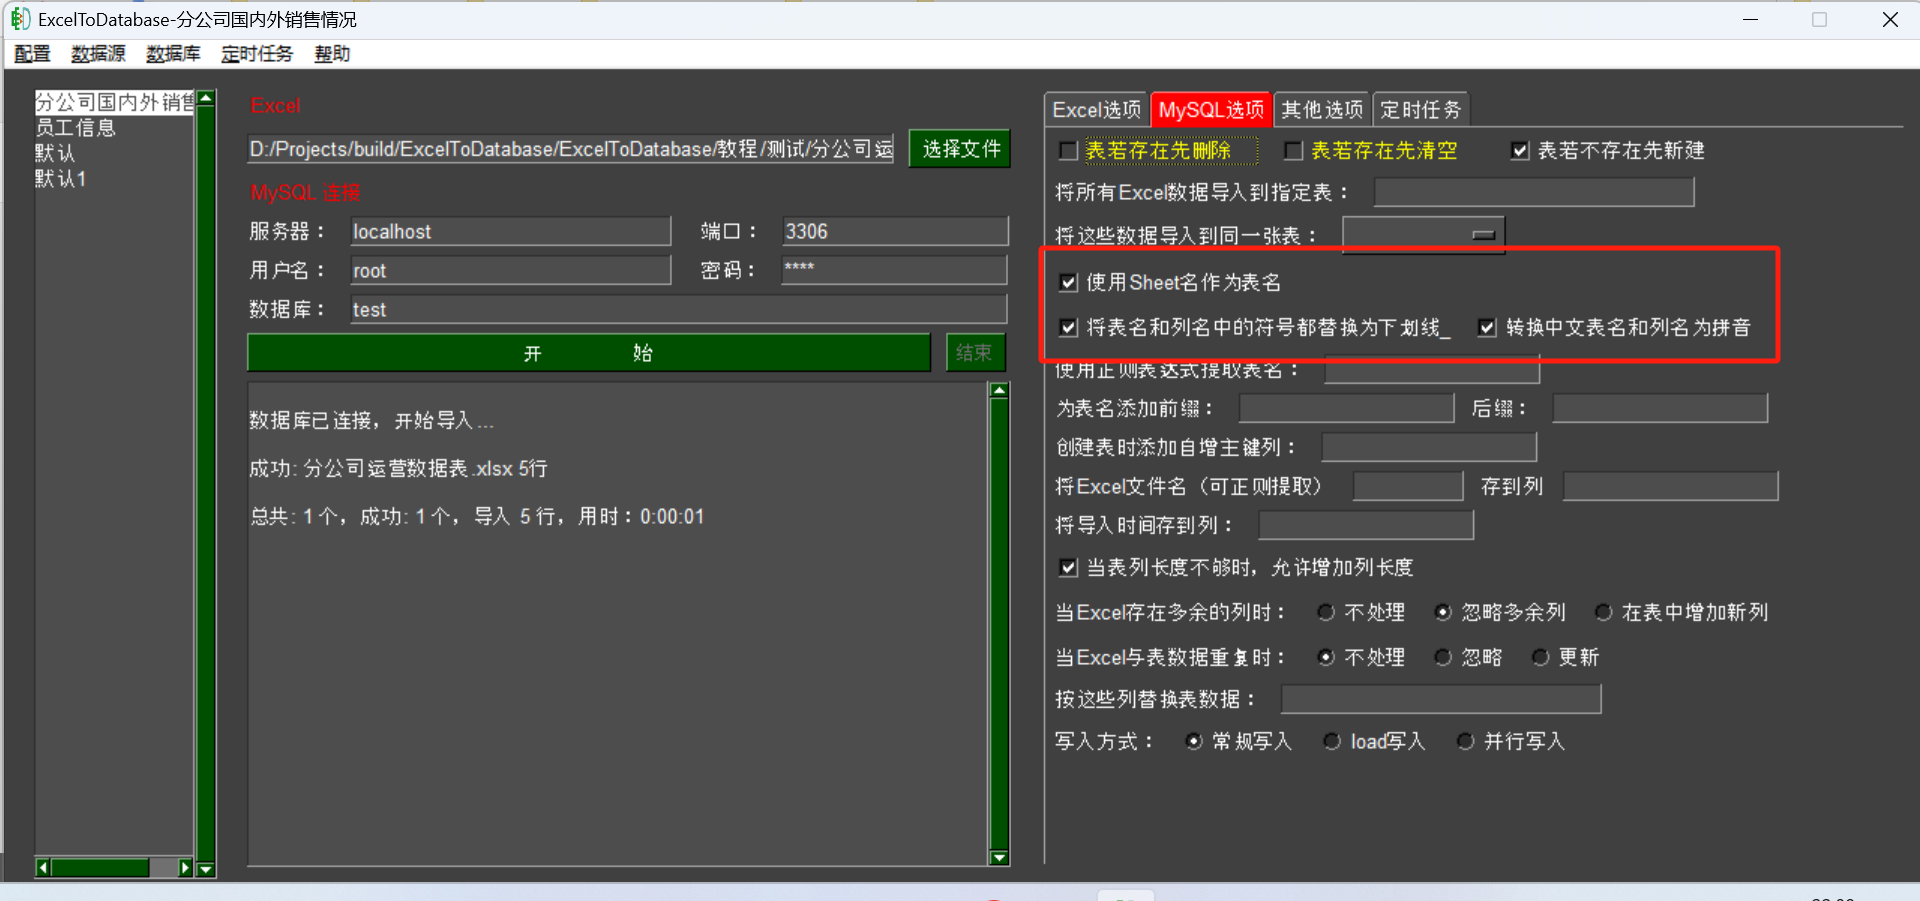Select 忽略 for duplicate data handling
This screenshot has height=901, width=1920.
click(x=1443, y=658)
